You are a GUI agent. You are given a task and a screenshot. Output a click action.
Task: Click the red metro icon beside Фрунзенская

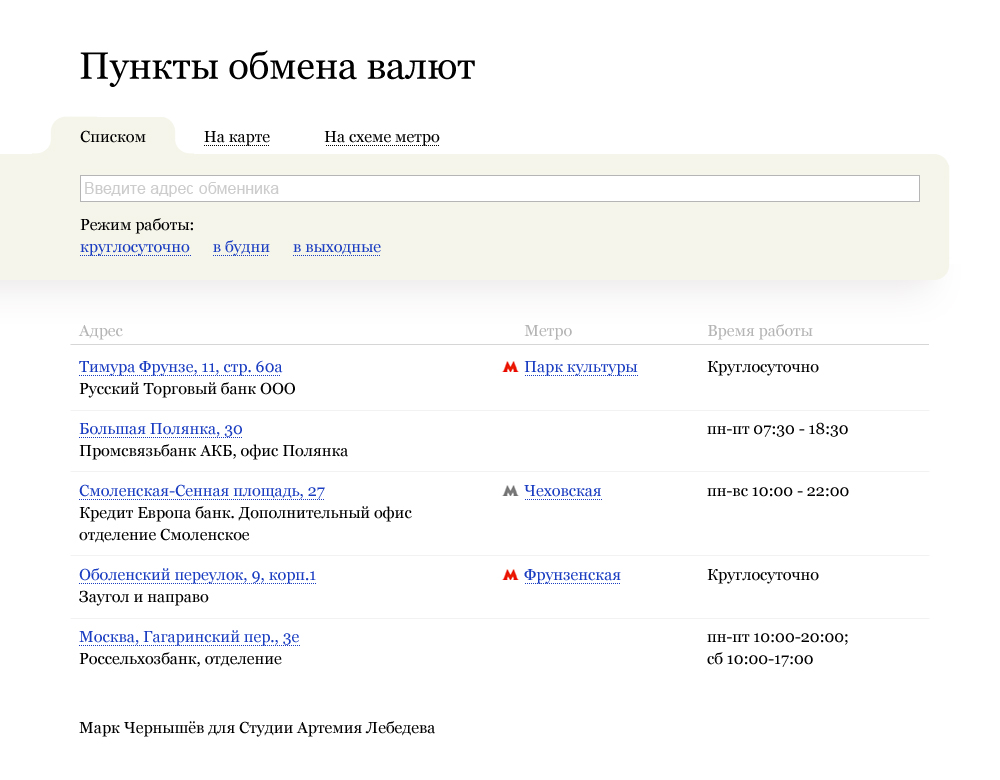coord(510,575)
